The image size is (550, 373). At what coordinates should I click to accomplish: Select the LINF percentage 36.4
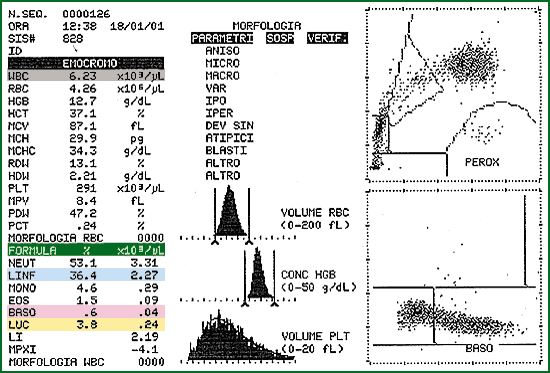82,275
